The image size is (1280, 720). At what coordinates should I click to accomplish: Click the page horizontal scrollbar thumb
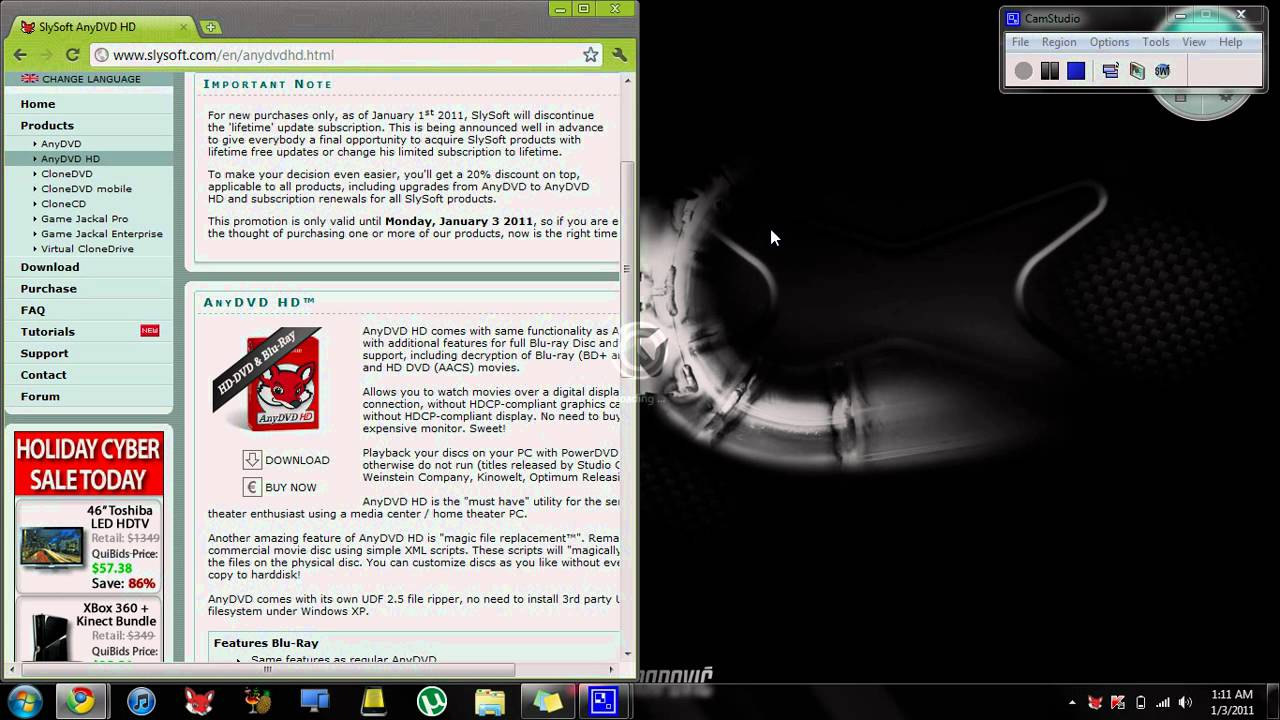point(267,670)
